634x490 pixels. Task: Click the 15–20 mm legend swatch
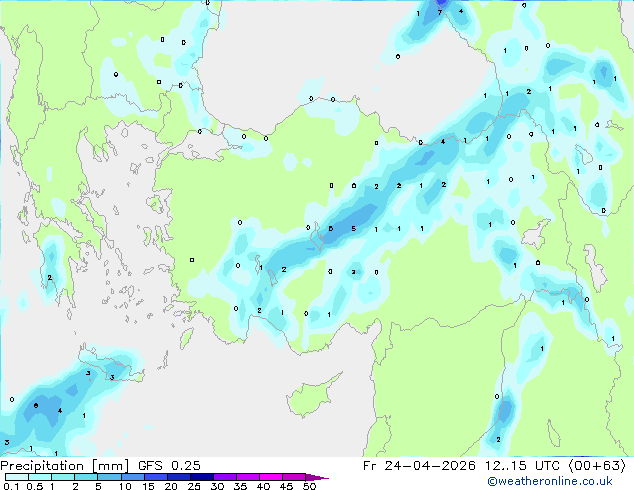point(155,477)
